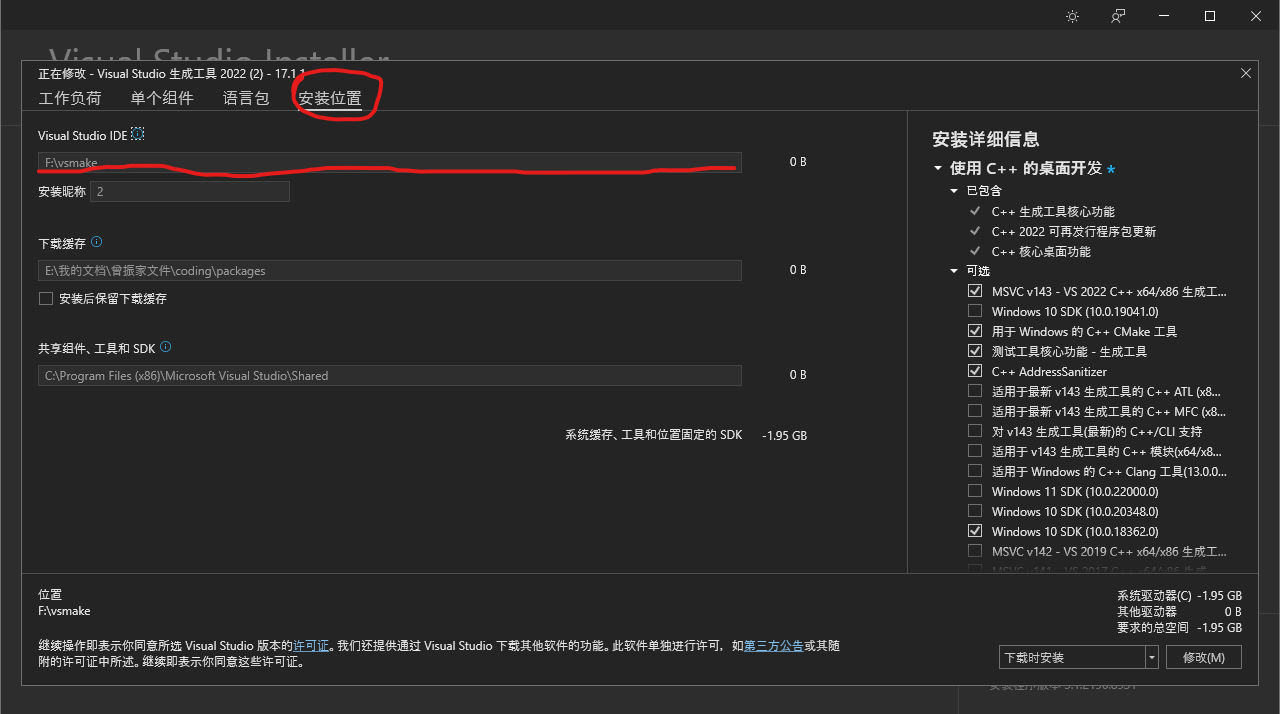Collapse the 可选 group
The image size is (1280, 714).
(954, 271)
